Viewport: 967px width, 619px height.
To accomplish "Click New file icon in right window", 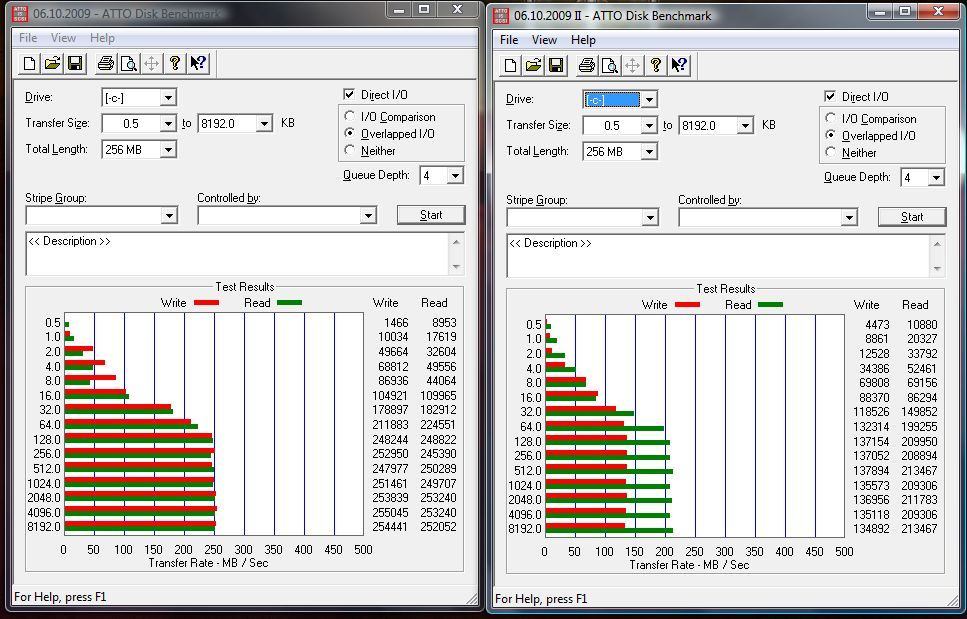I will click(511, 65).
